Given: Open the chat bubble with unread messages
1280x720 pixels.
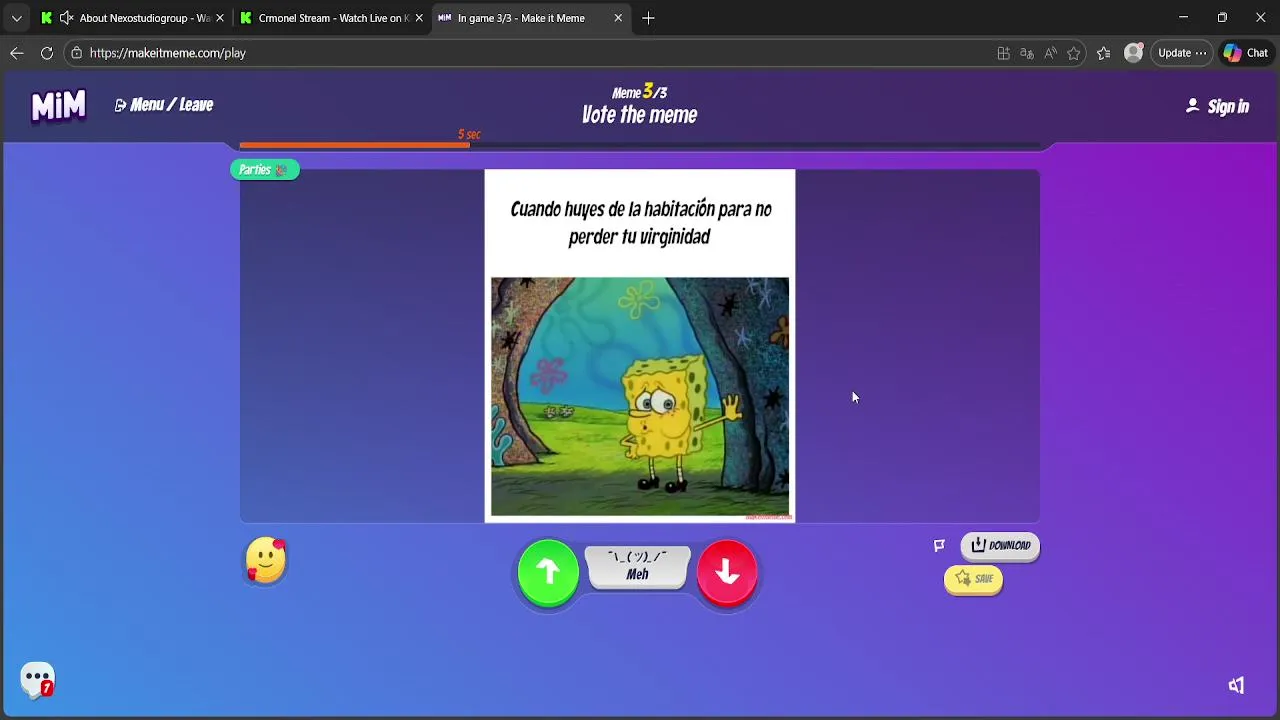Looking at the screenshot, I should (38, 681).
